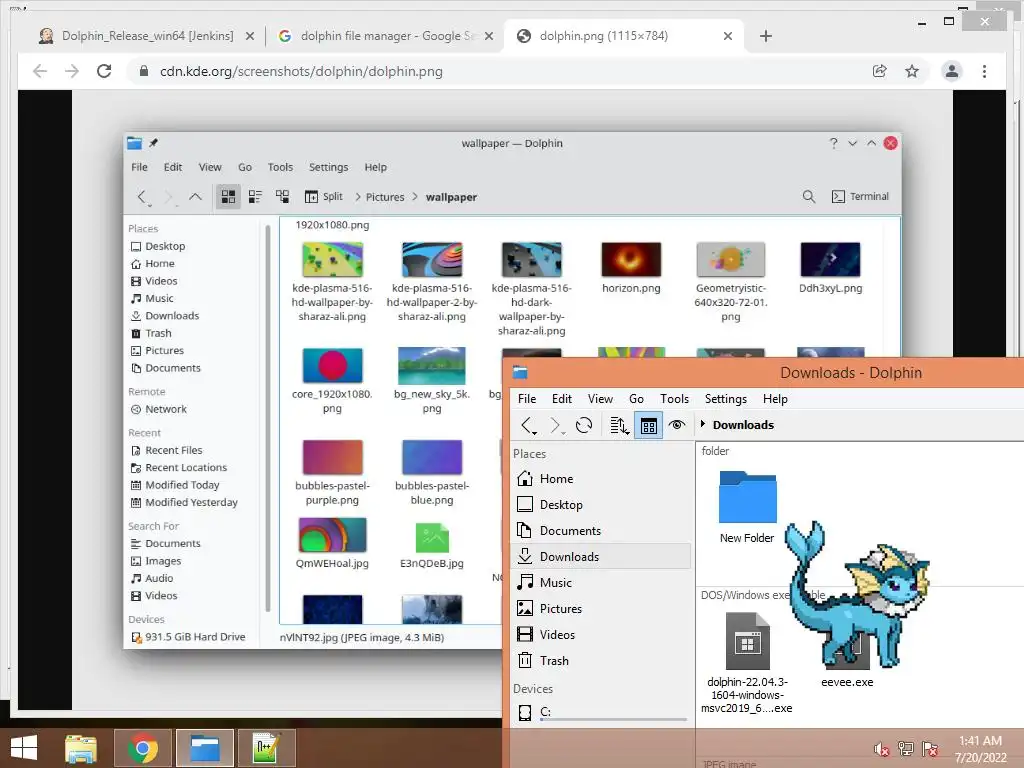This screenshot has height=768, width=1024.
Task: Click the muted volume tray icon
Action: [881, 749]
